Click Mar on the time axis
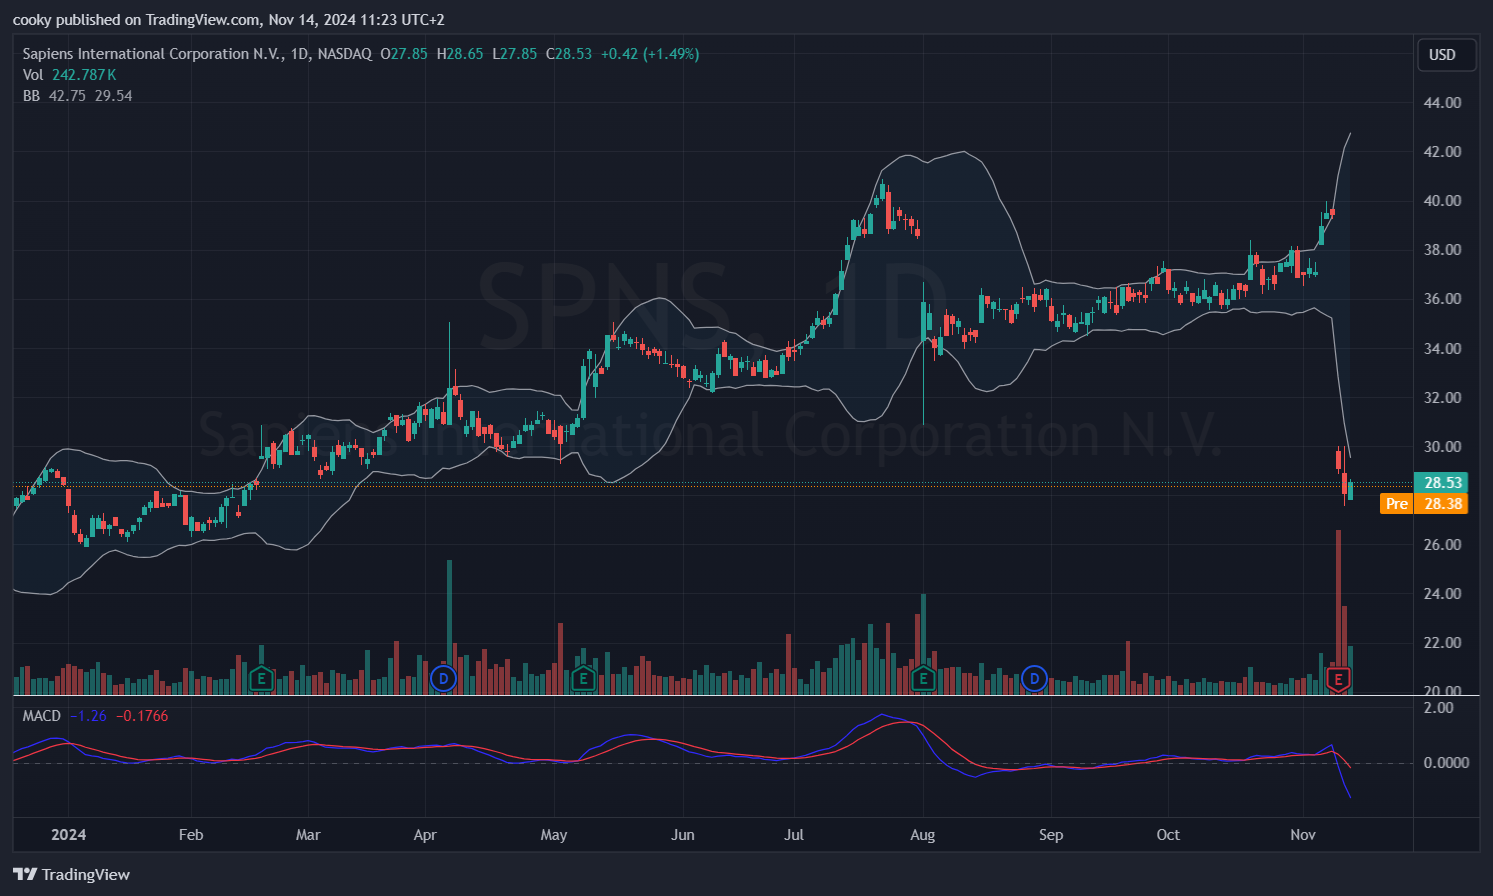The height and width of the screenshot is (896, 1493). point(308,835)
